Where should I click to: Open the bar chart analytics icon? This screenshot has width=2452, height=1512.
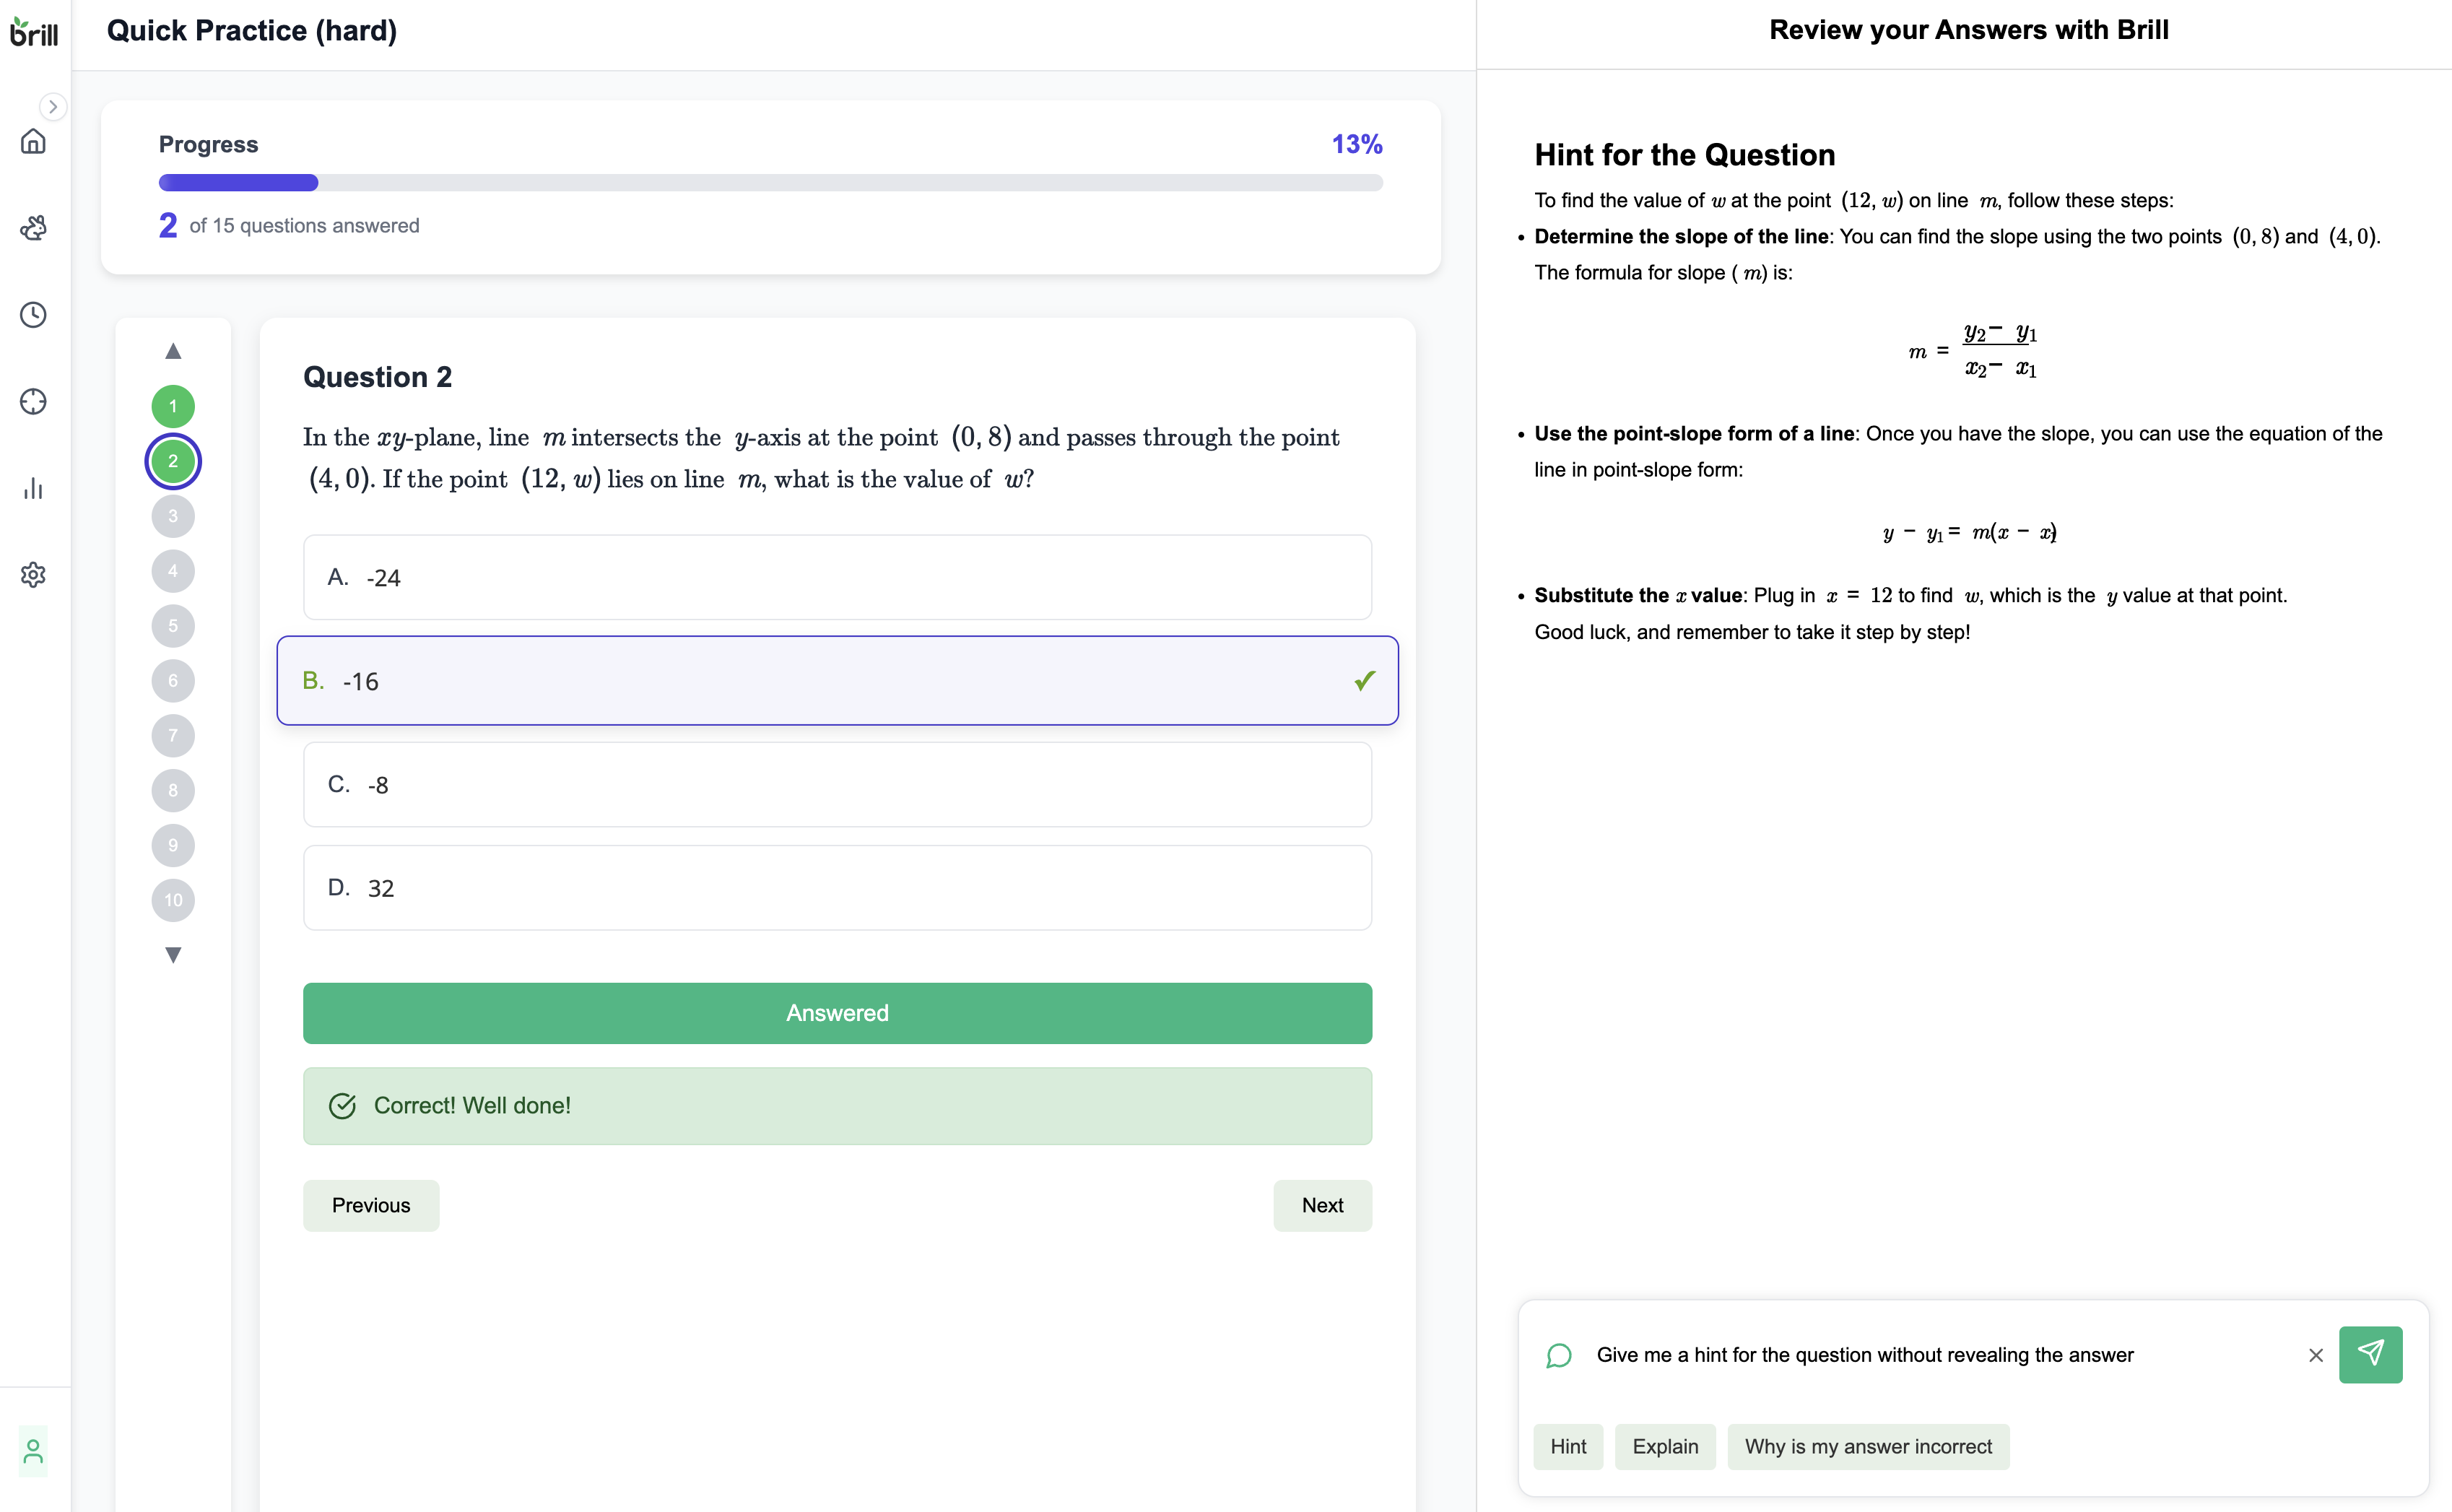click(x=33, y=488)
